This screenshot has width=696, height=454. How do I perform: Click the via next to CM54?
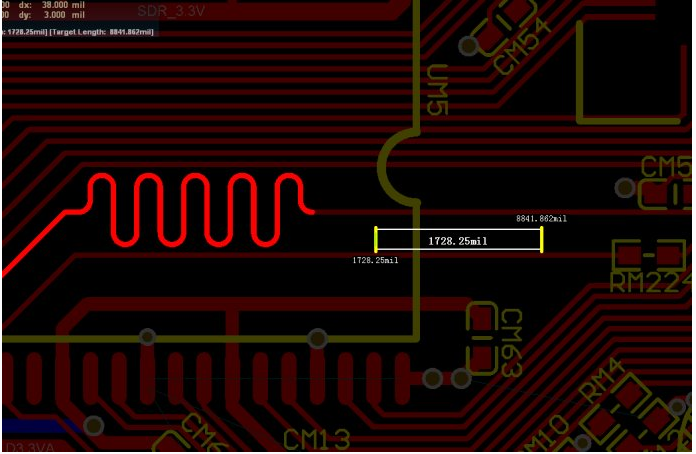click(x=467, y=46)
